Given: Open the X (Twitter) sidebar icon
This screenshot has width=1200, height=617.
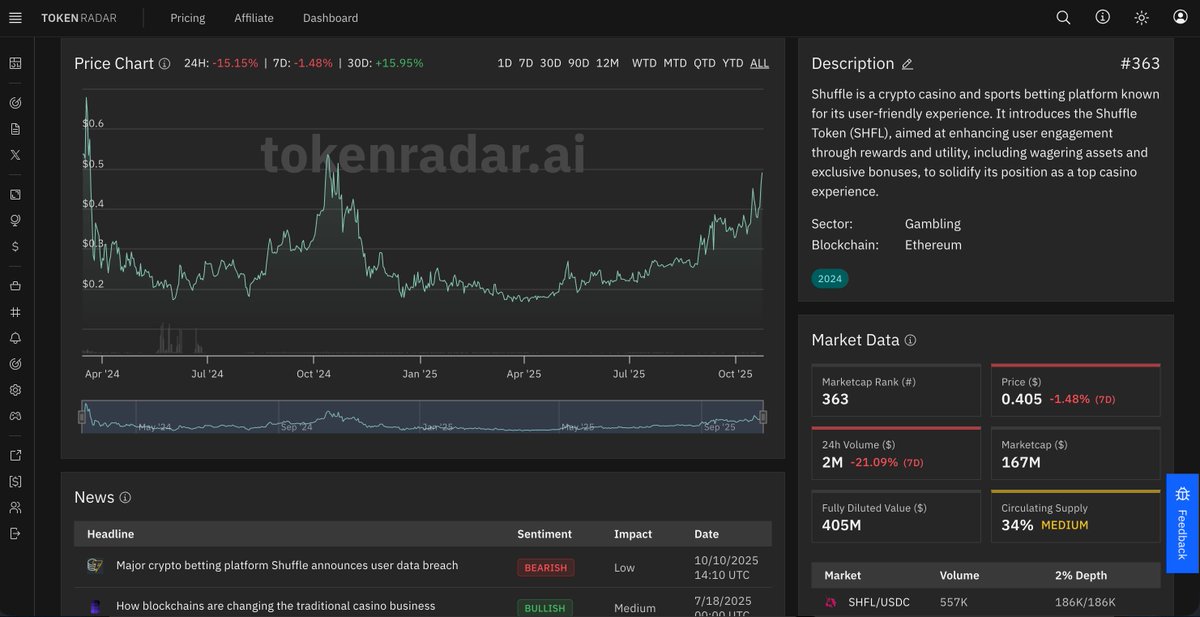Looking at the screenshot, I should pyautogui.click(x=15, y=155).
